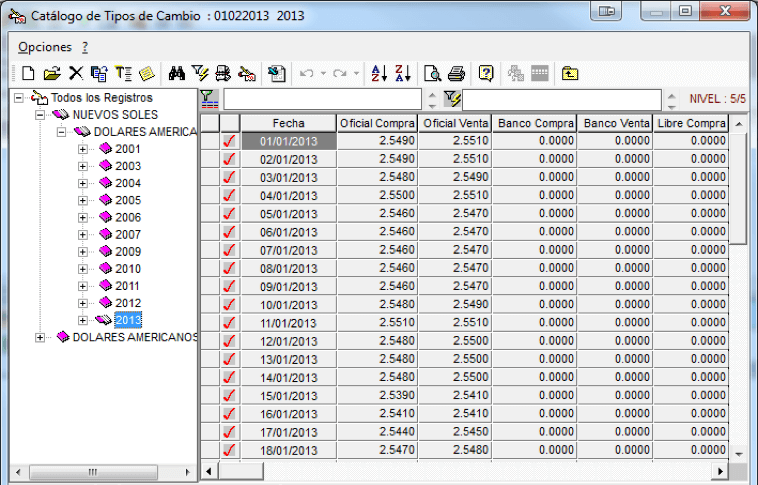Open search with the binoculars icon

pyautogui.click(x=176, y=73)
